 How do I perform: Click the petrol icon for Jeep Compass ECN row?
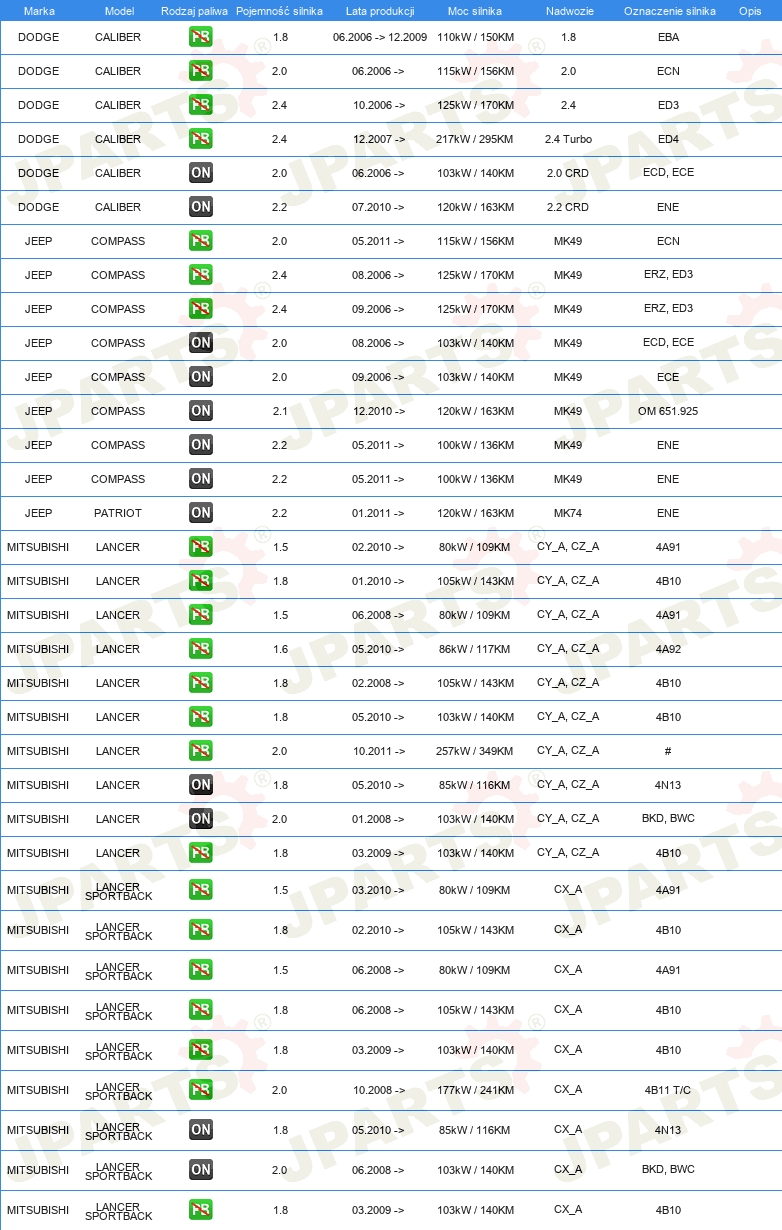(x=201, y=241)
